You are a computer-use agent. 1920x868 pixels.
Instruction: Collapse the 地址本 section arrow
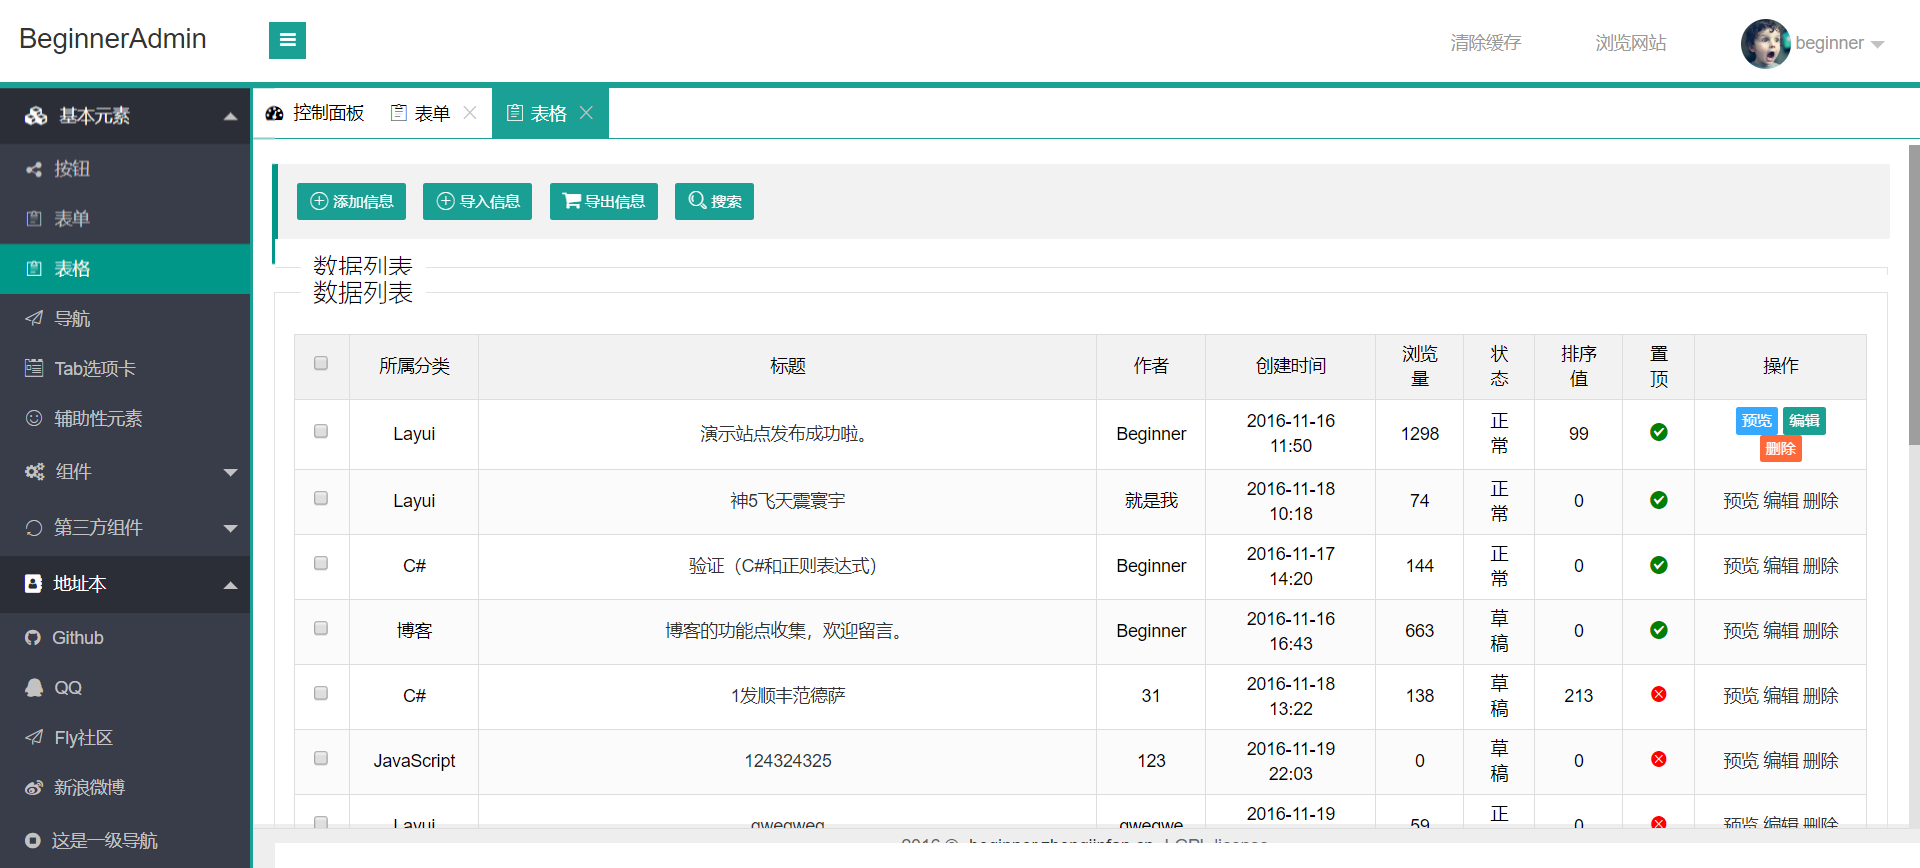click(231, 585)
